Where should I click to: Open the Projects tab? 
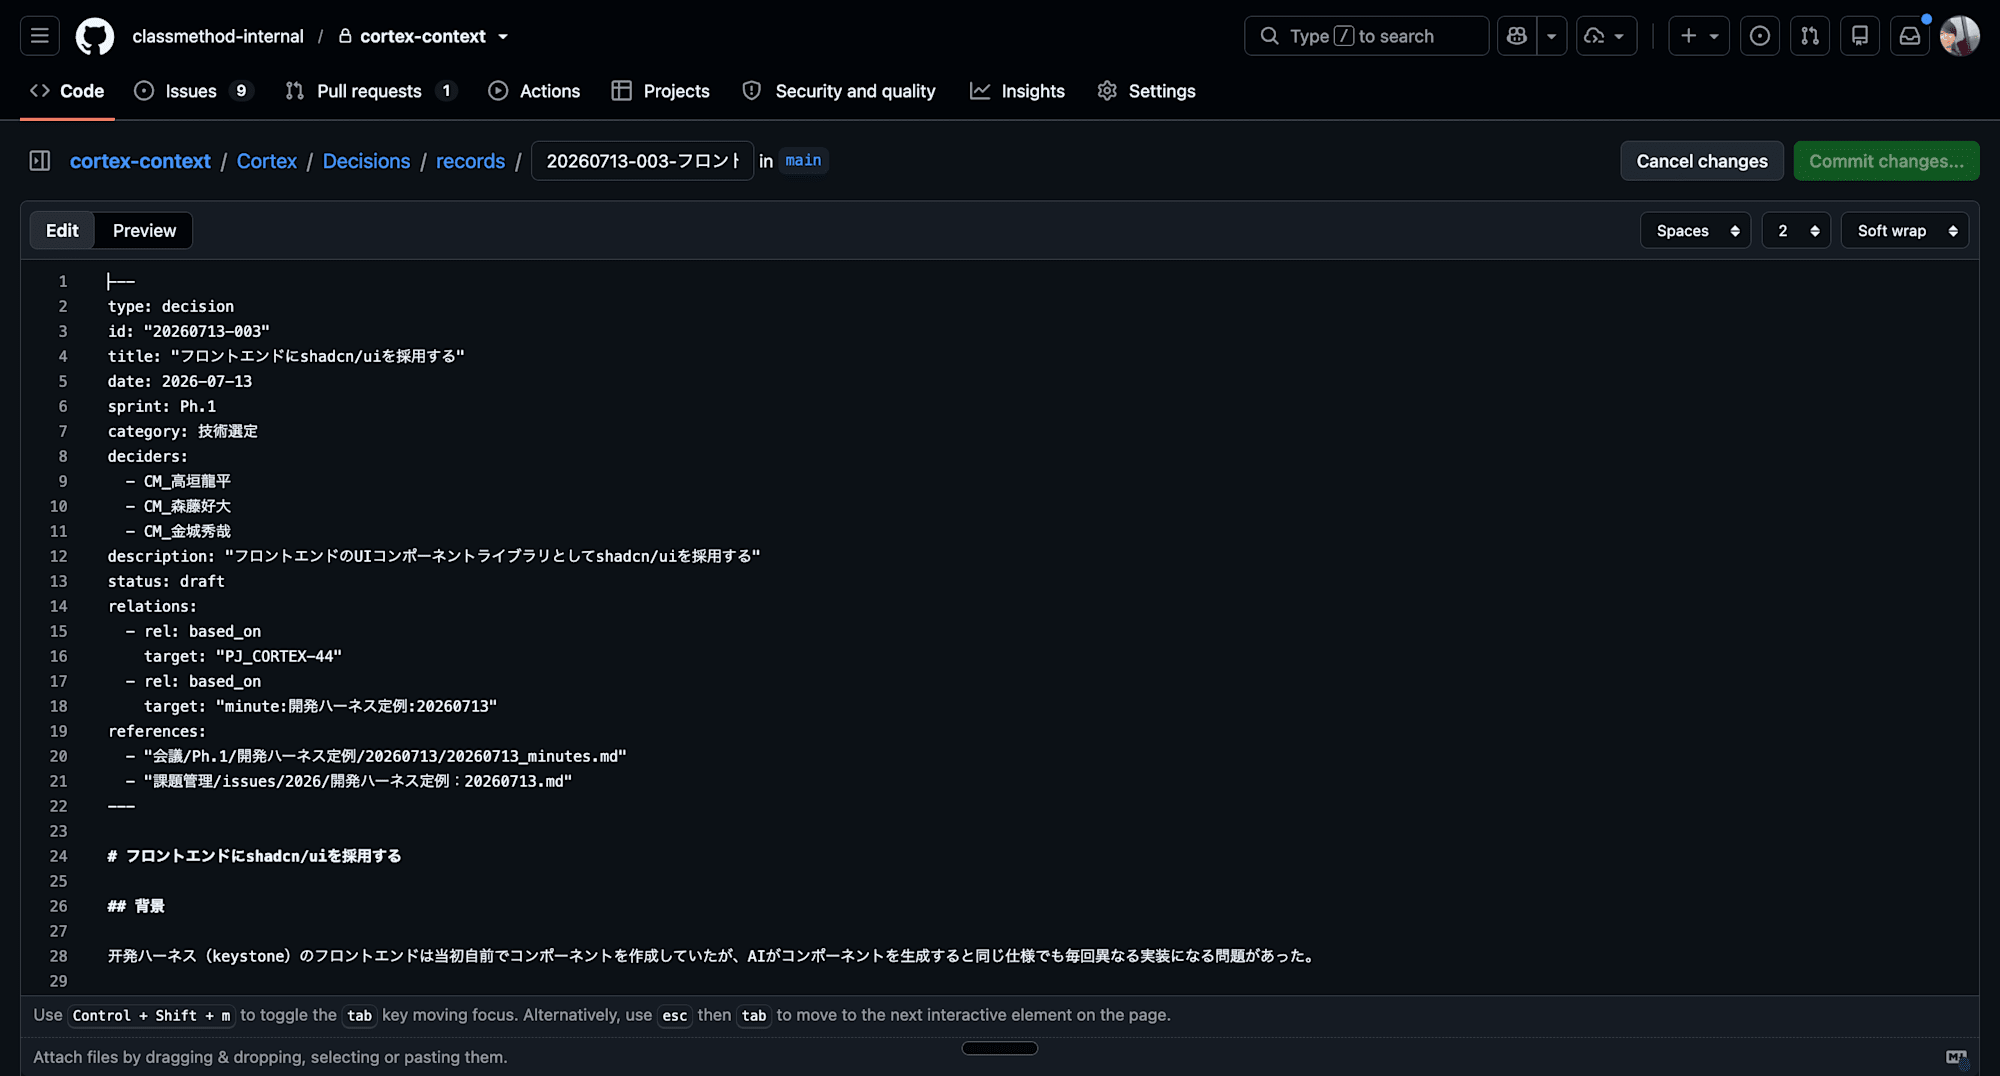[661, 91]
